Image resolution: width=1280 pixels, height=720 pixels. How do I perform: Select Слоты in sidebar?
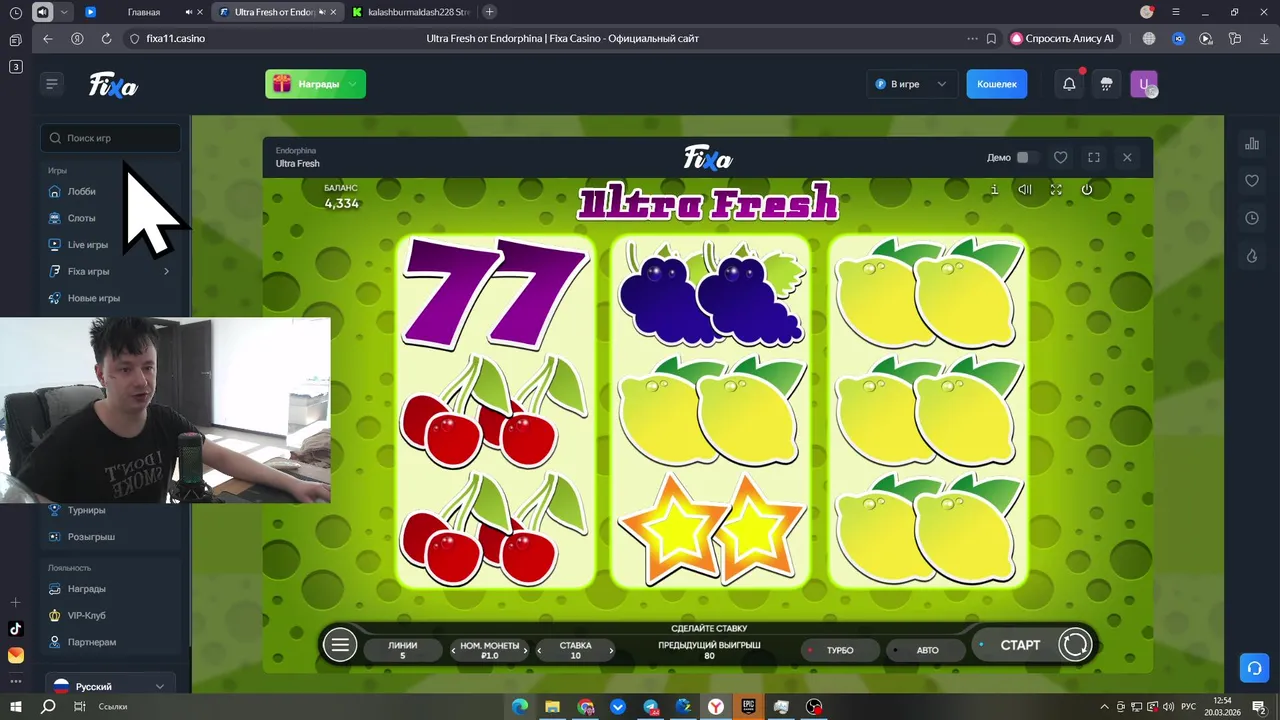click(x=82, y=218)
